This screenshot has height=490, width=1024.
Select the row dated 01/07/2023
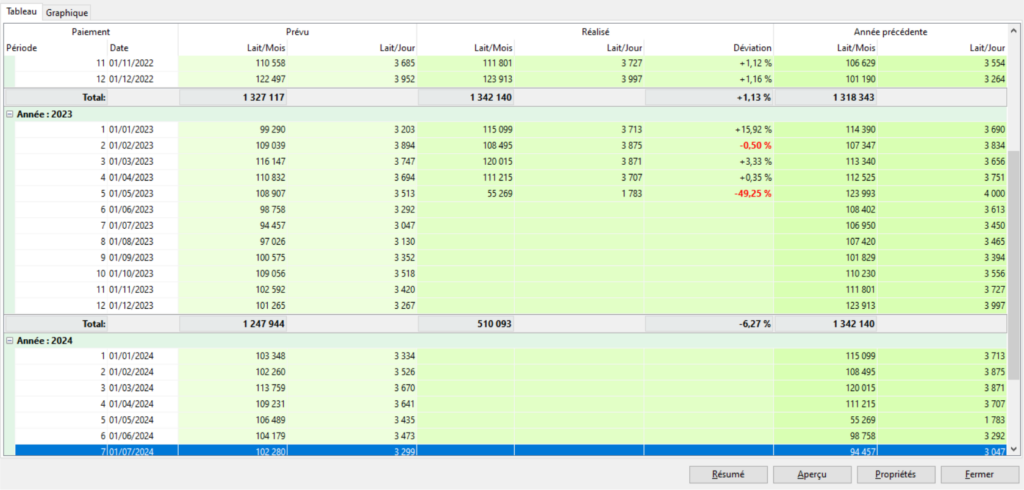click(505, 225)
